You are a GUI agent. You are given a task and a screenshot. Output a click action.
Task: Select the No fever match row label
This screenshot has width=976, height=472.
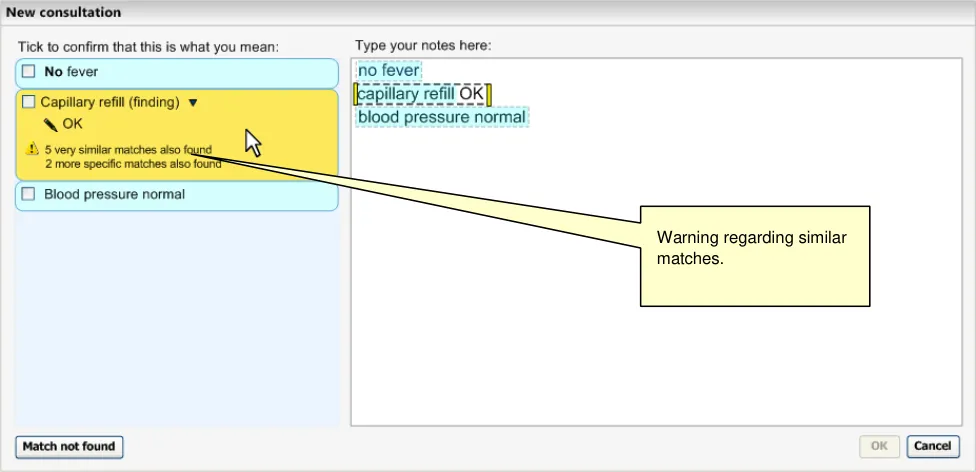click(71, 72)
